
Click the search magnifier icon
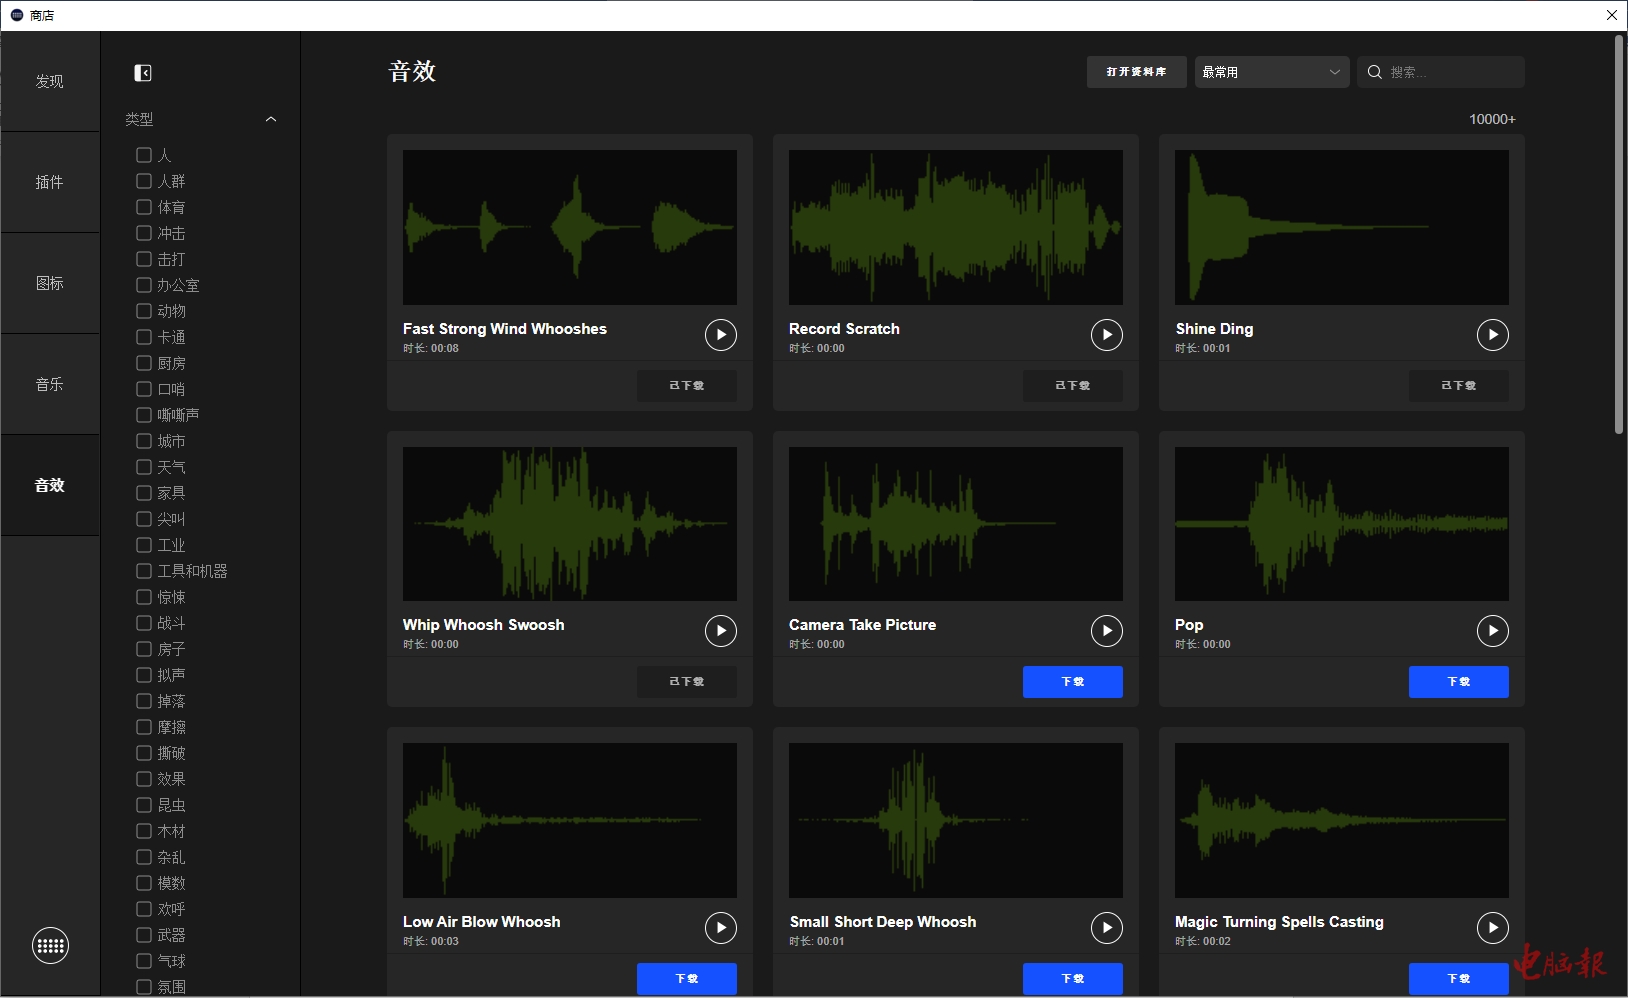click(1375, 72)
